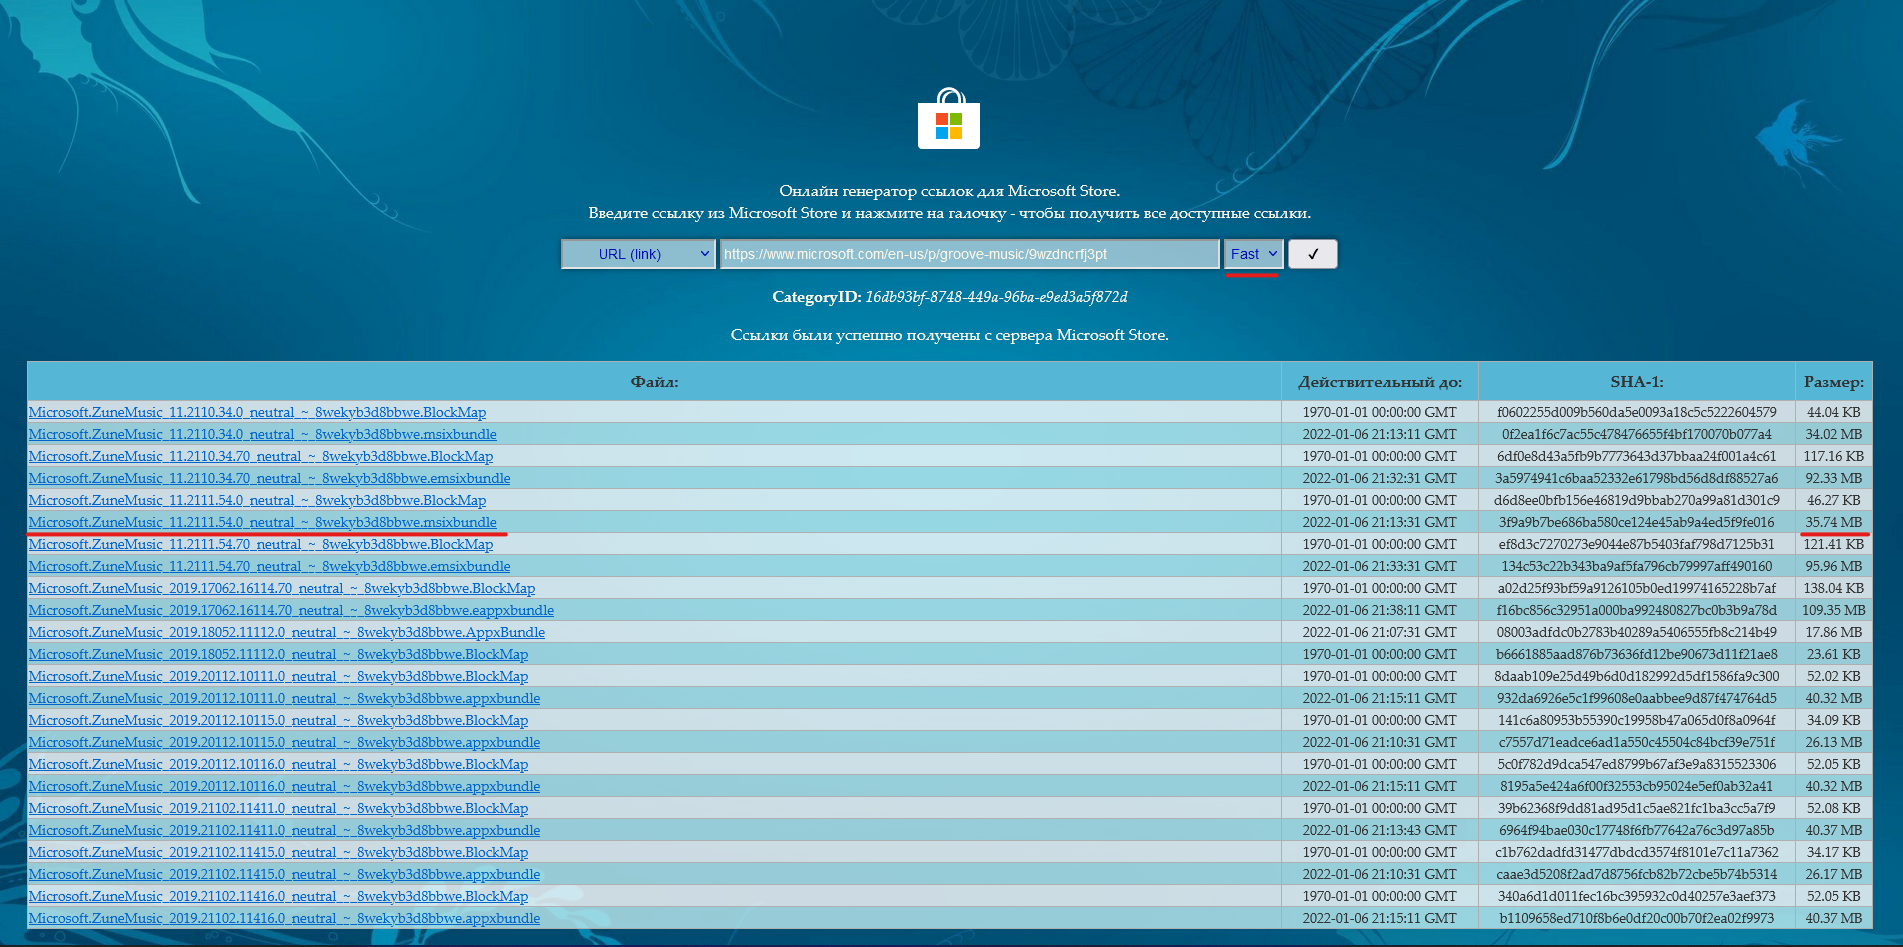Download ZuneMusic 2019.17062.16114.70 eappxbundle link
The width and height of the screenshot is (1903, 947).
coord(291,610)
